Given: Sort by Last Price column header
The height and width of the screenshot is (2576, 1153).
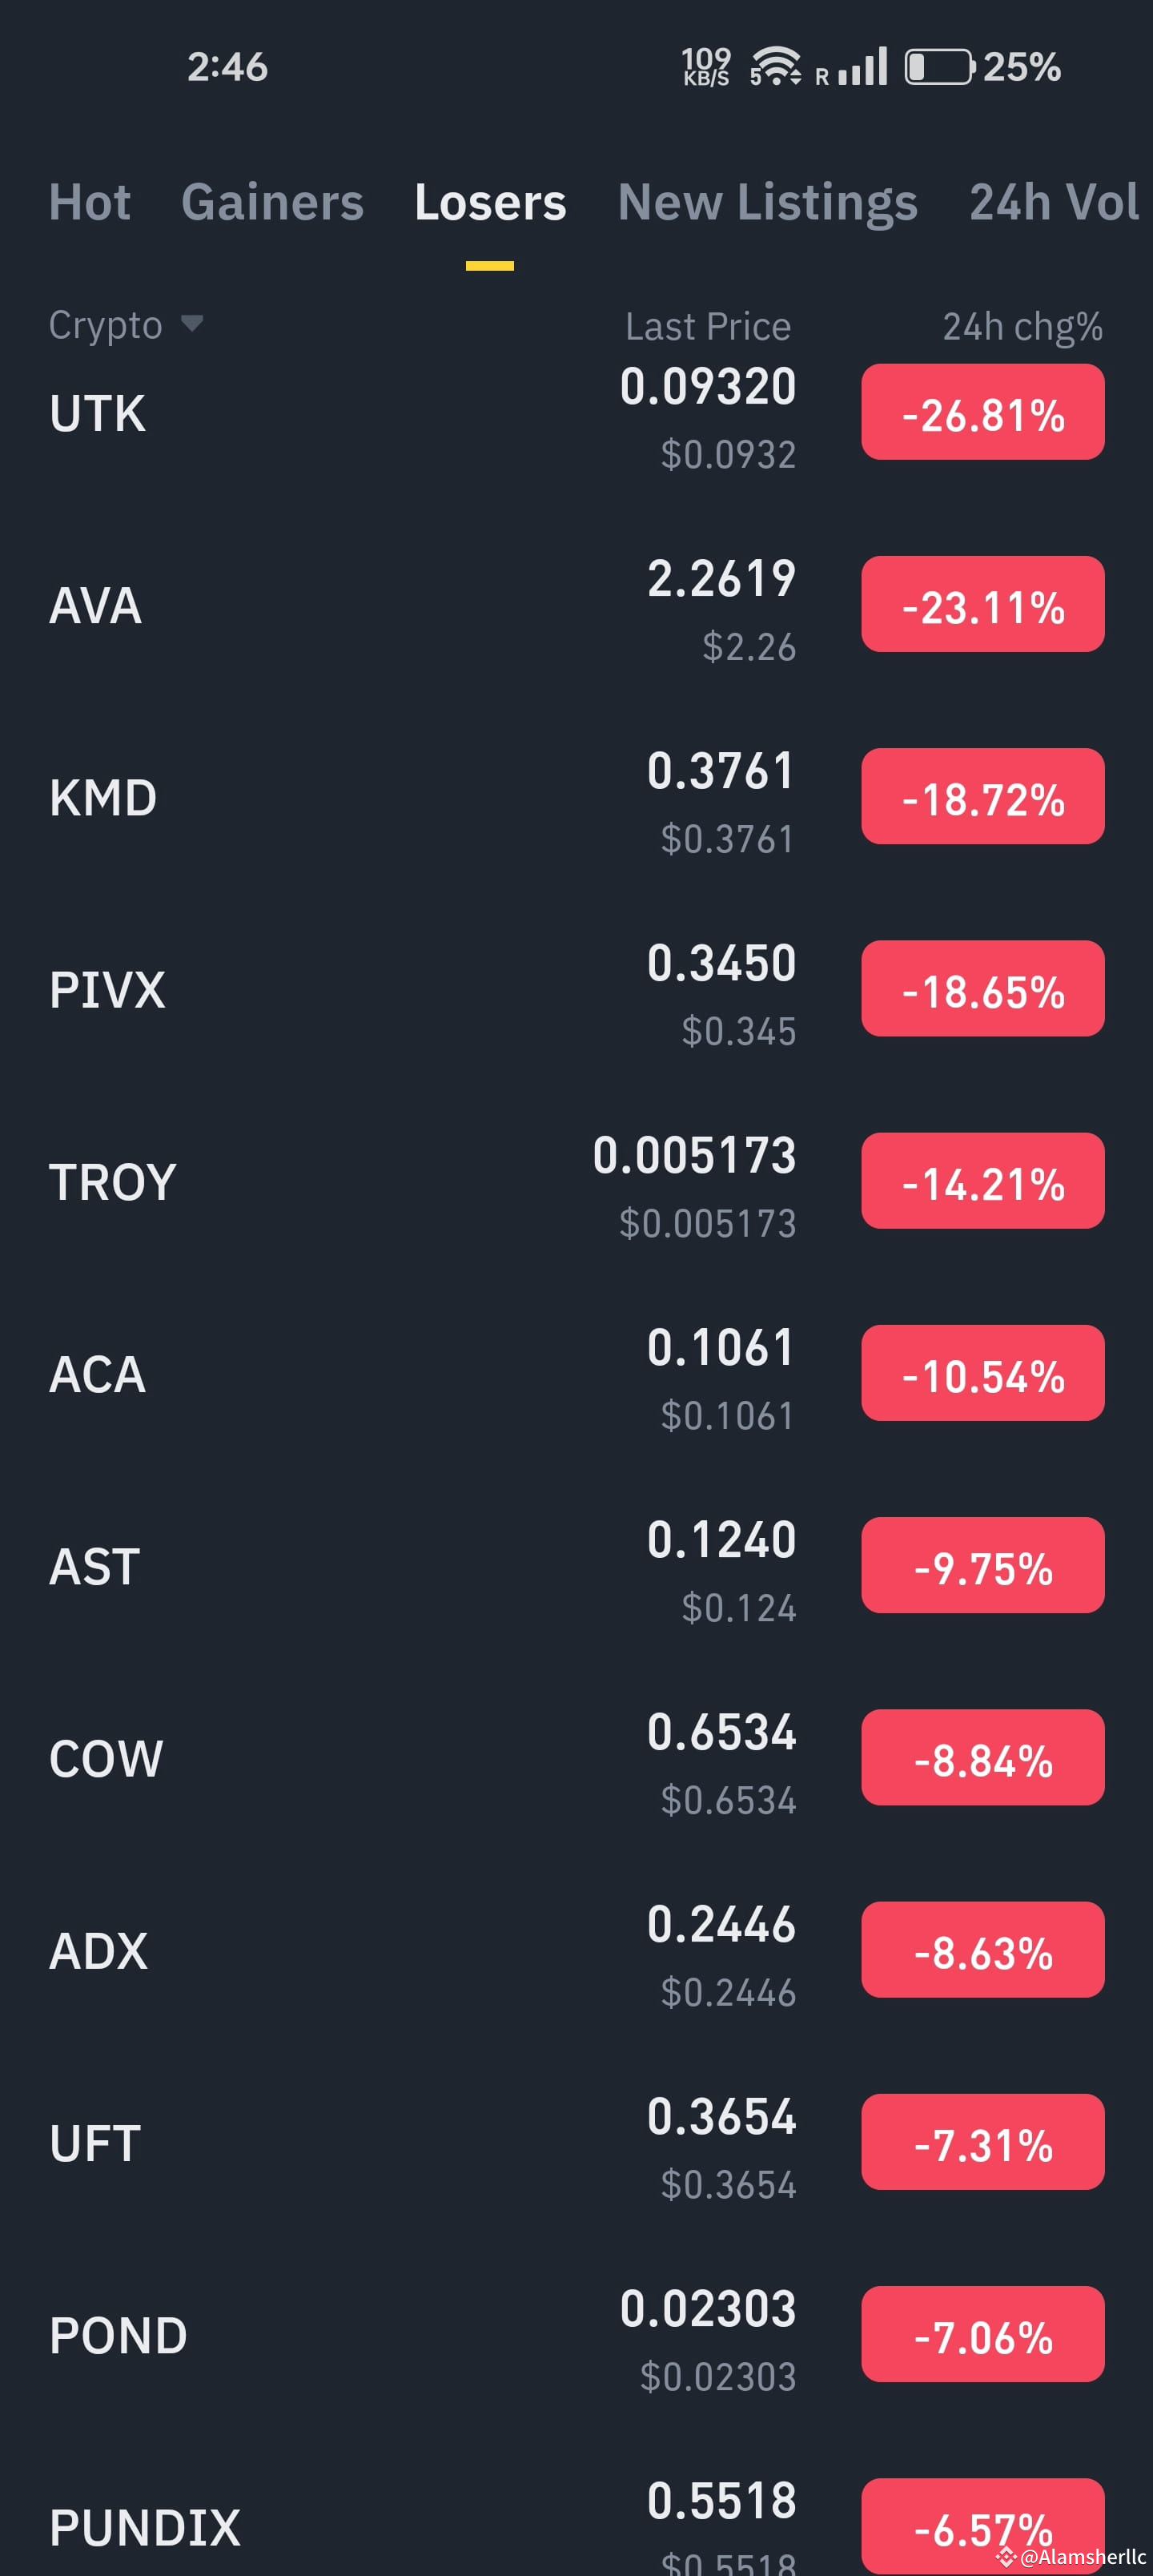Looking at the screenshot, I should click(708, 326).
